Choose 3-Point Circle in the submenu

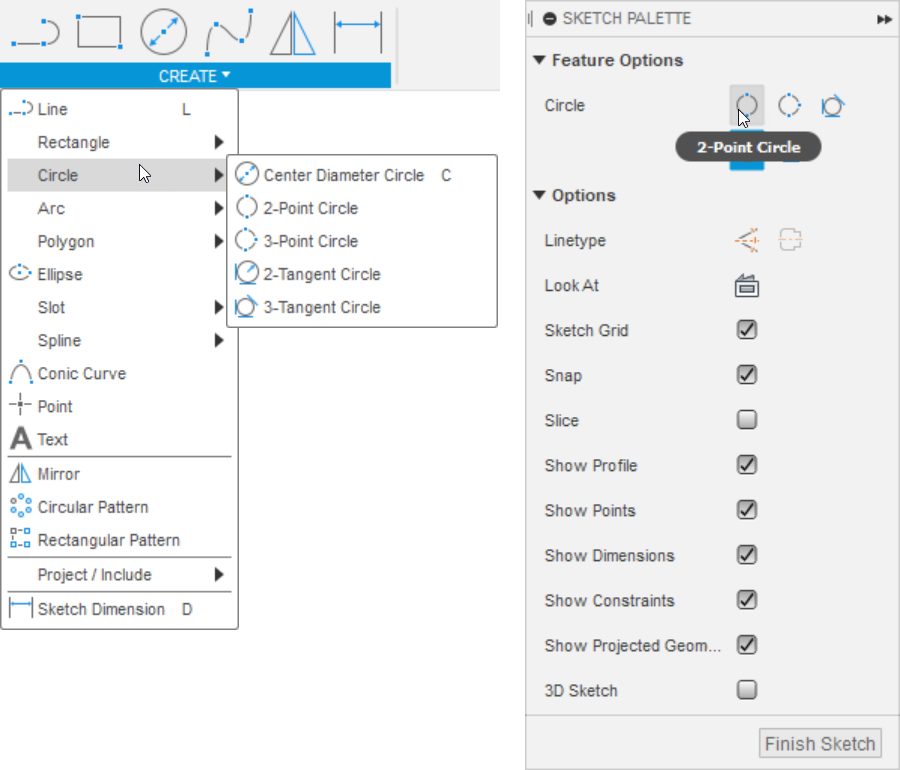pyautogui.click(x=362, y=241)
